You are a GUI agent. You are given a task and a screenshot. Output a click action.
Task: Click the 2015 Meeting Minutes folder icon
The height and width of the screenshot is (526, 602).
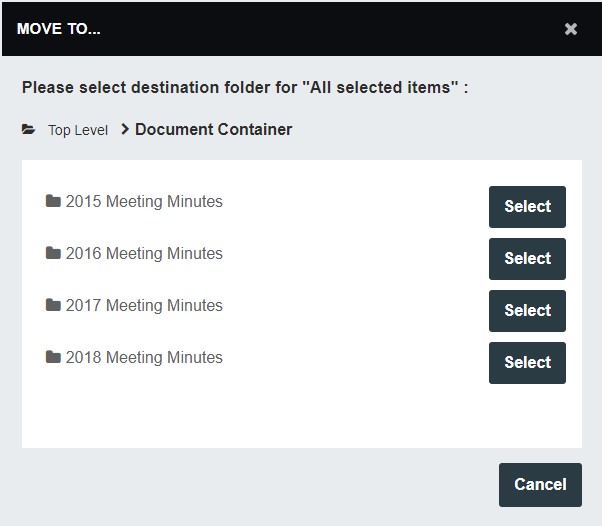click(x=53, y=201)
